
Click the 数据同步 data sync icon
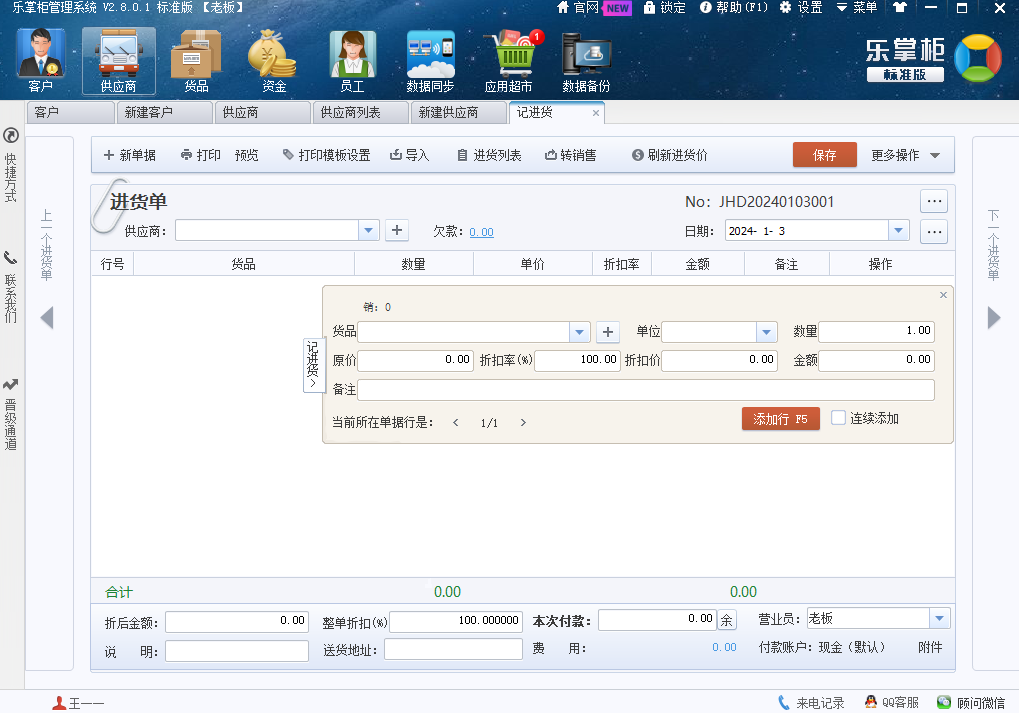(430, 60)
